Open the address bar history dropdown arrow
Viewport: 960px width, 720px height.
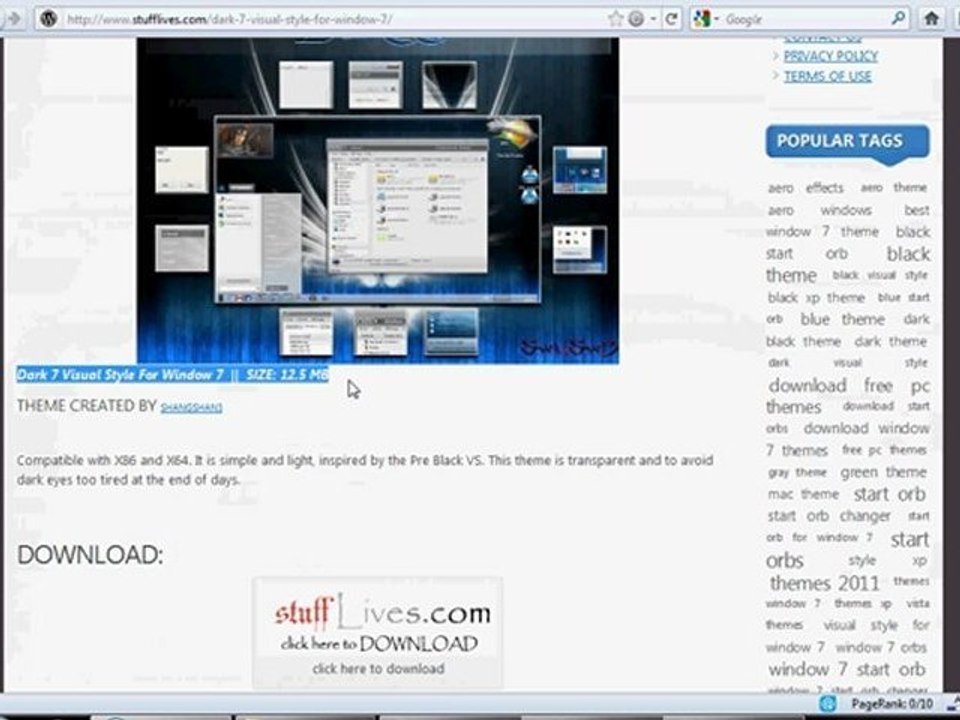653,19
